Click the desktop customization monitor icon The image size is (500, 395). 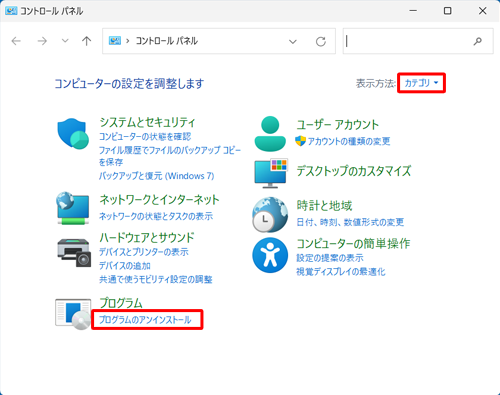click(x=271, y=173)
